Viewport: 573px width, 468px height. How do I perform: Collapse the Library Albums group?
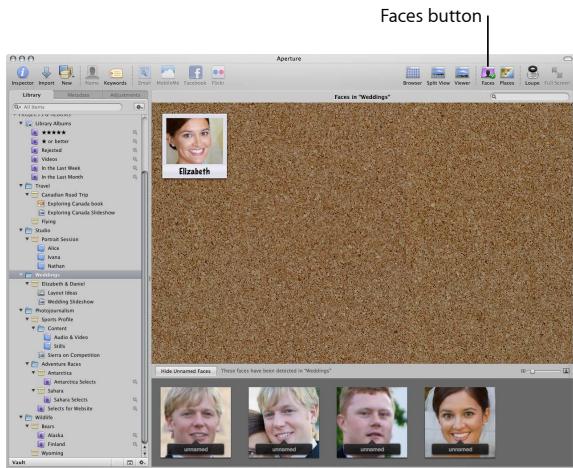coord(21,123)
